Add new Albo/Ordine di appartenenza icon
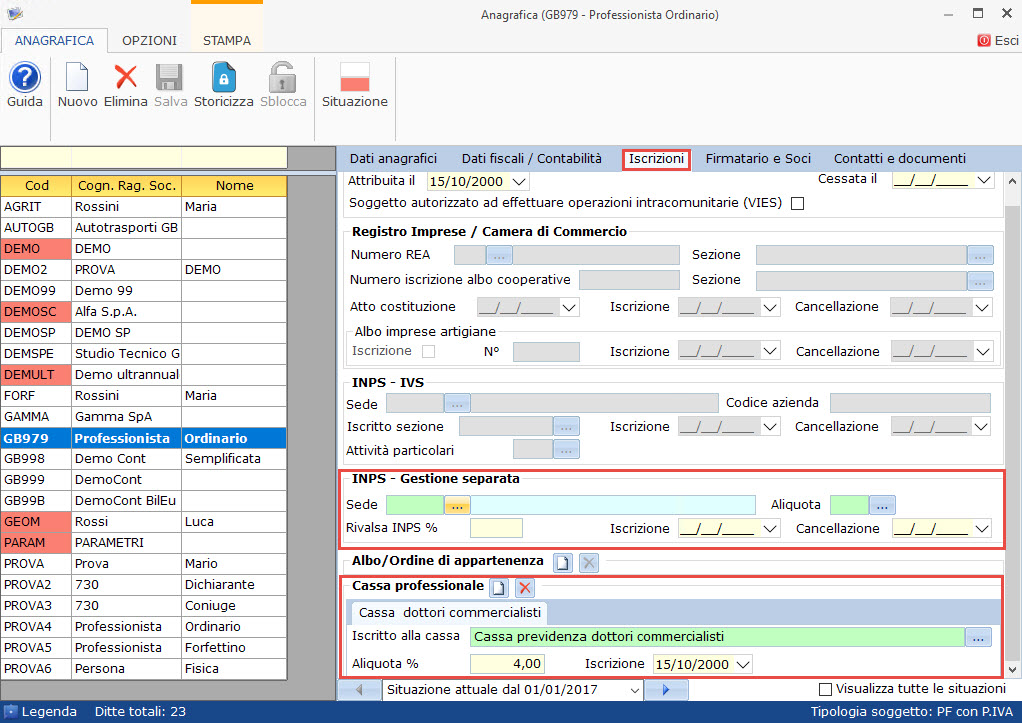The height and width of the screenshot is (723, 1022). click(563, 562)
